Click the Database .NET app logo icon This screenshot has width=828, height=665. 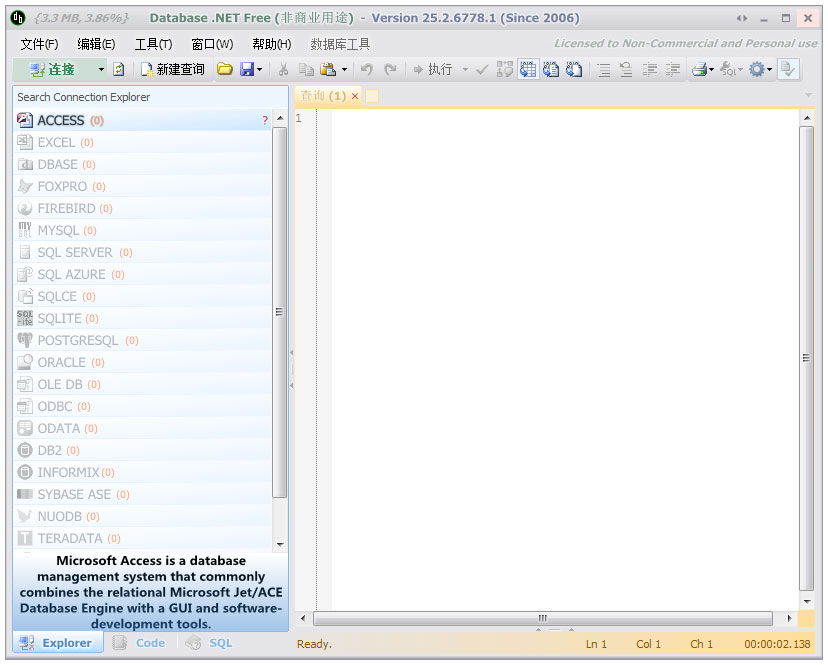click(x=18, y=18)
